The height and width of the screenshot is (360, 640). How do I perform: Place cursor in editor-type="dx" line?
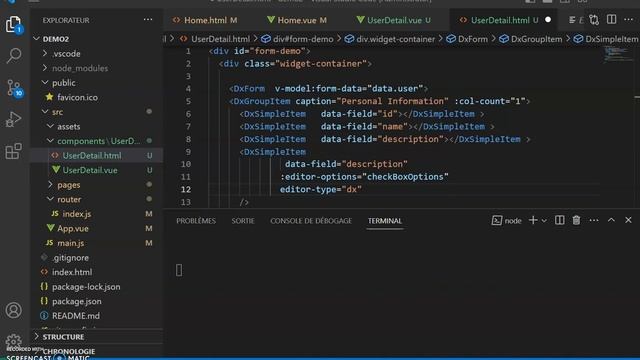tap(320, 189)
